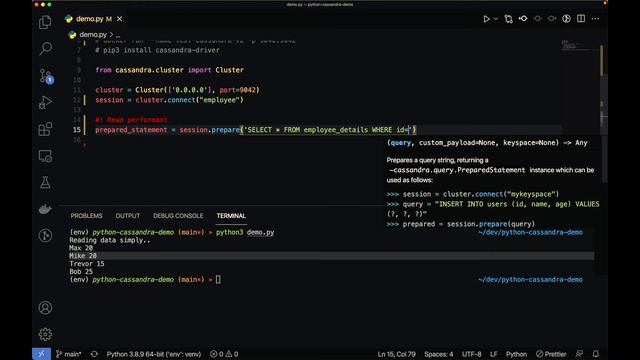Switch to the PROBLEMS panel tab

[x=87, y=216]
